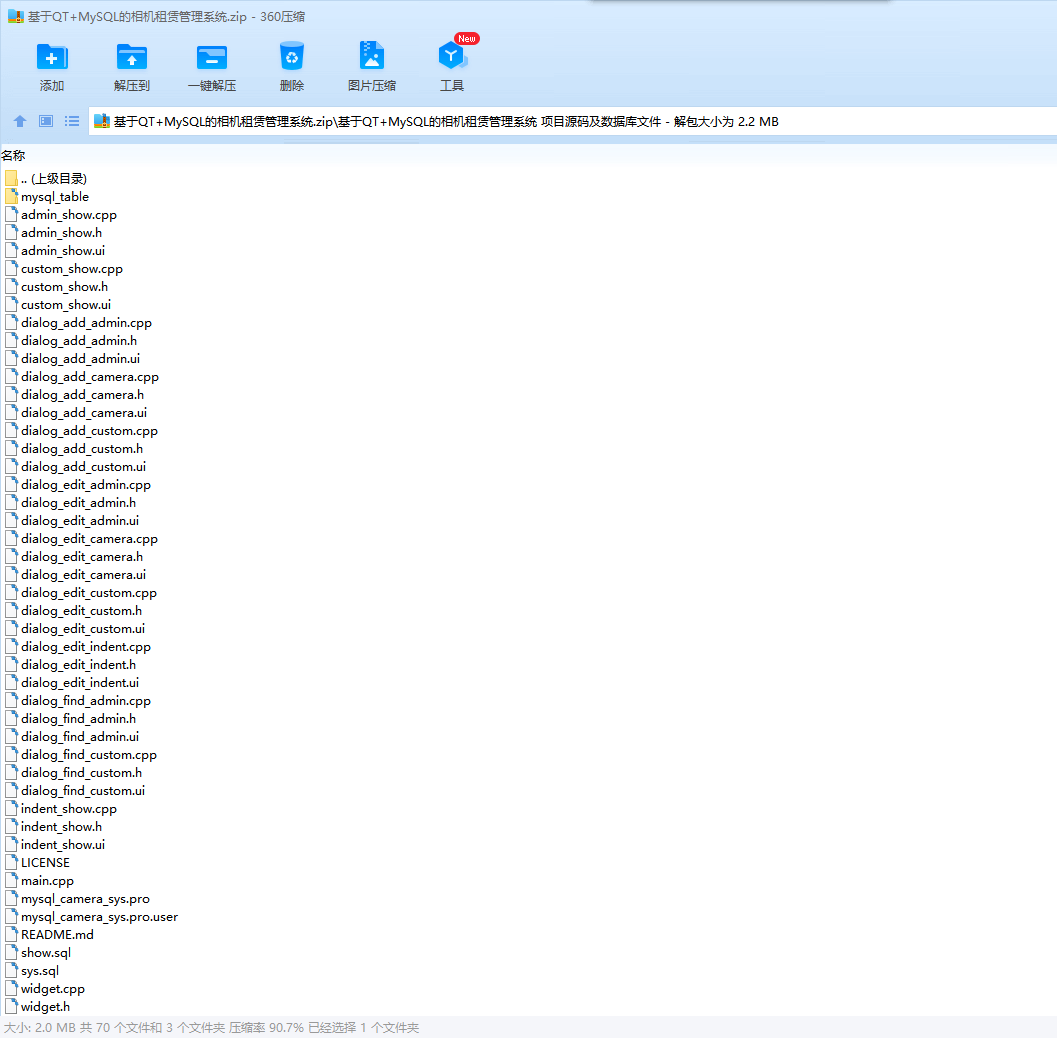The image size is (1057, 1038).
Task: Open the 工具 (Tools) icon
Action: [x=452, y=57]
